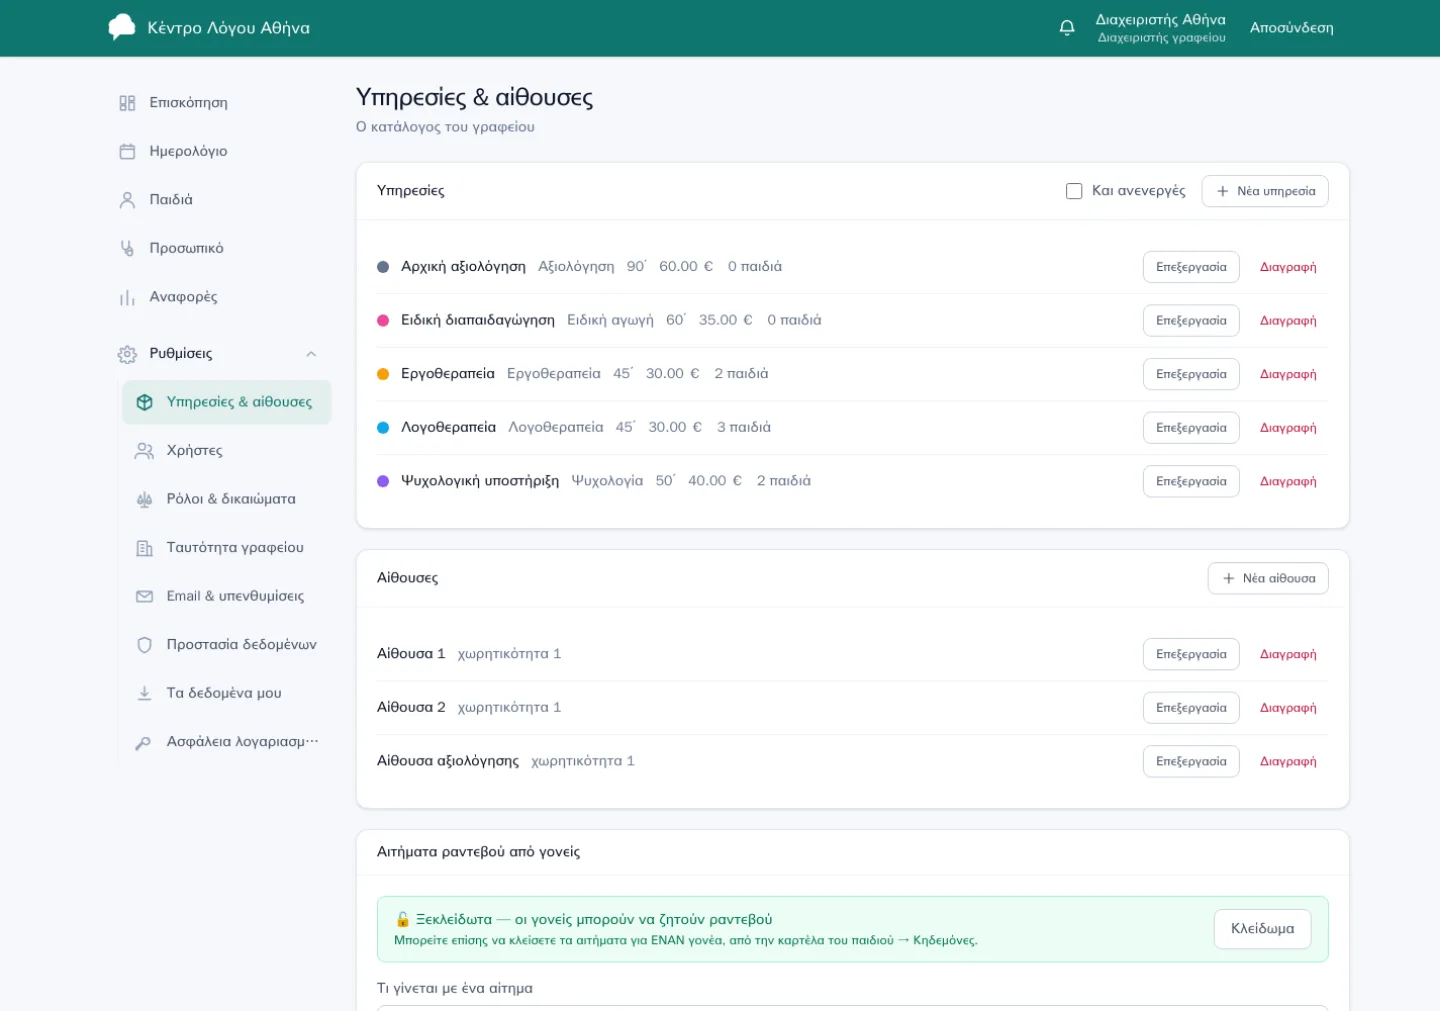Click the Ασφάλεια λογαριασμού key icon
The image size is (1440, 1011).
pyautogui.click(x=144, y=742)
